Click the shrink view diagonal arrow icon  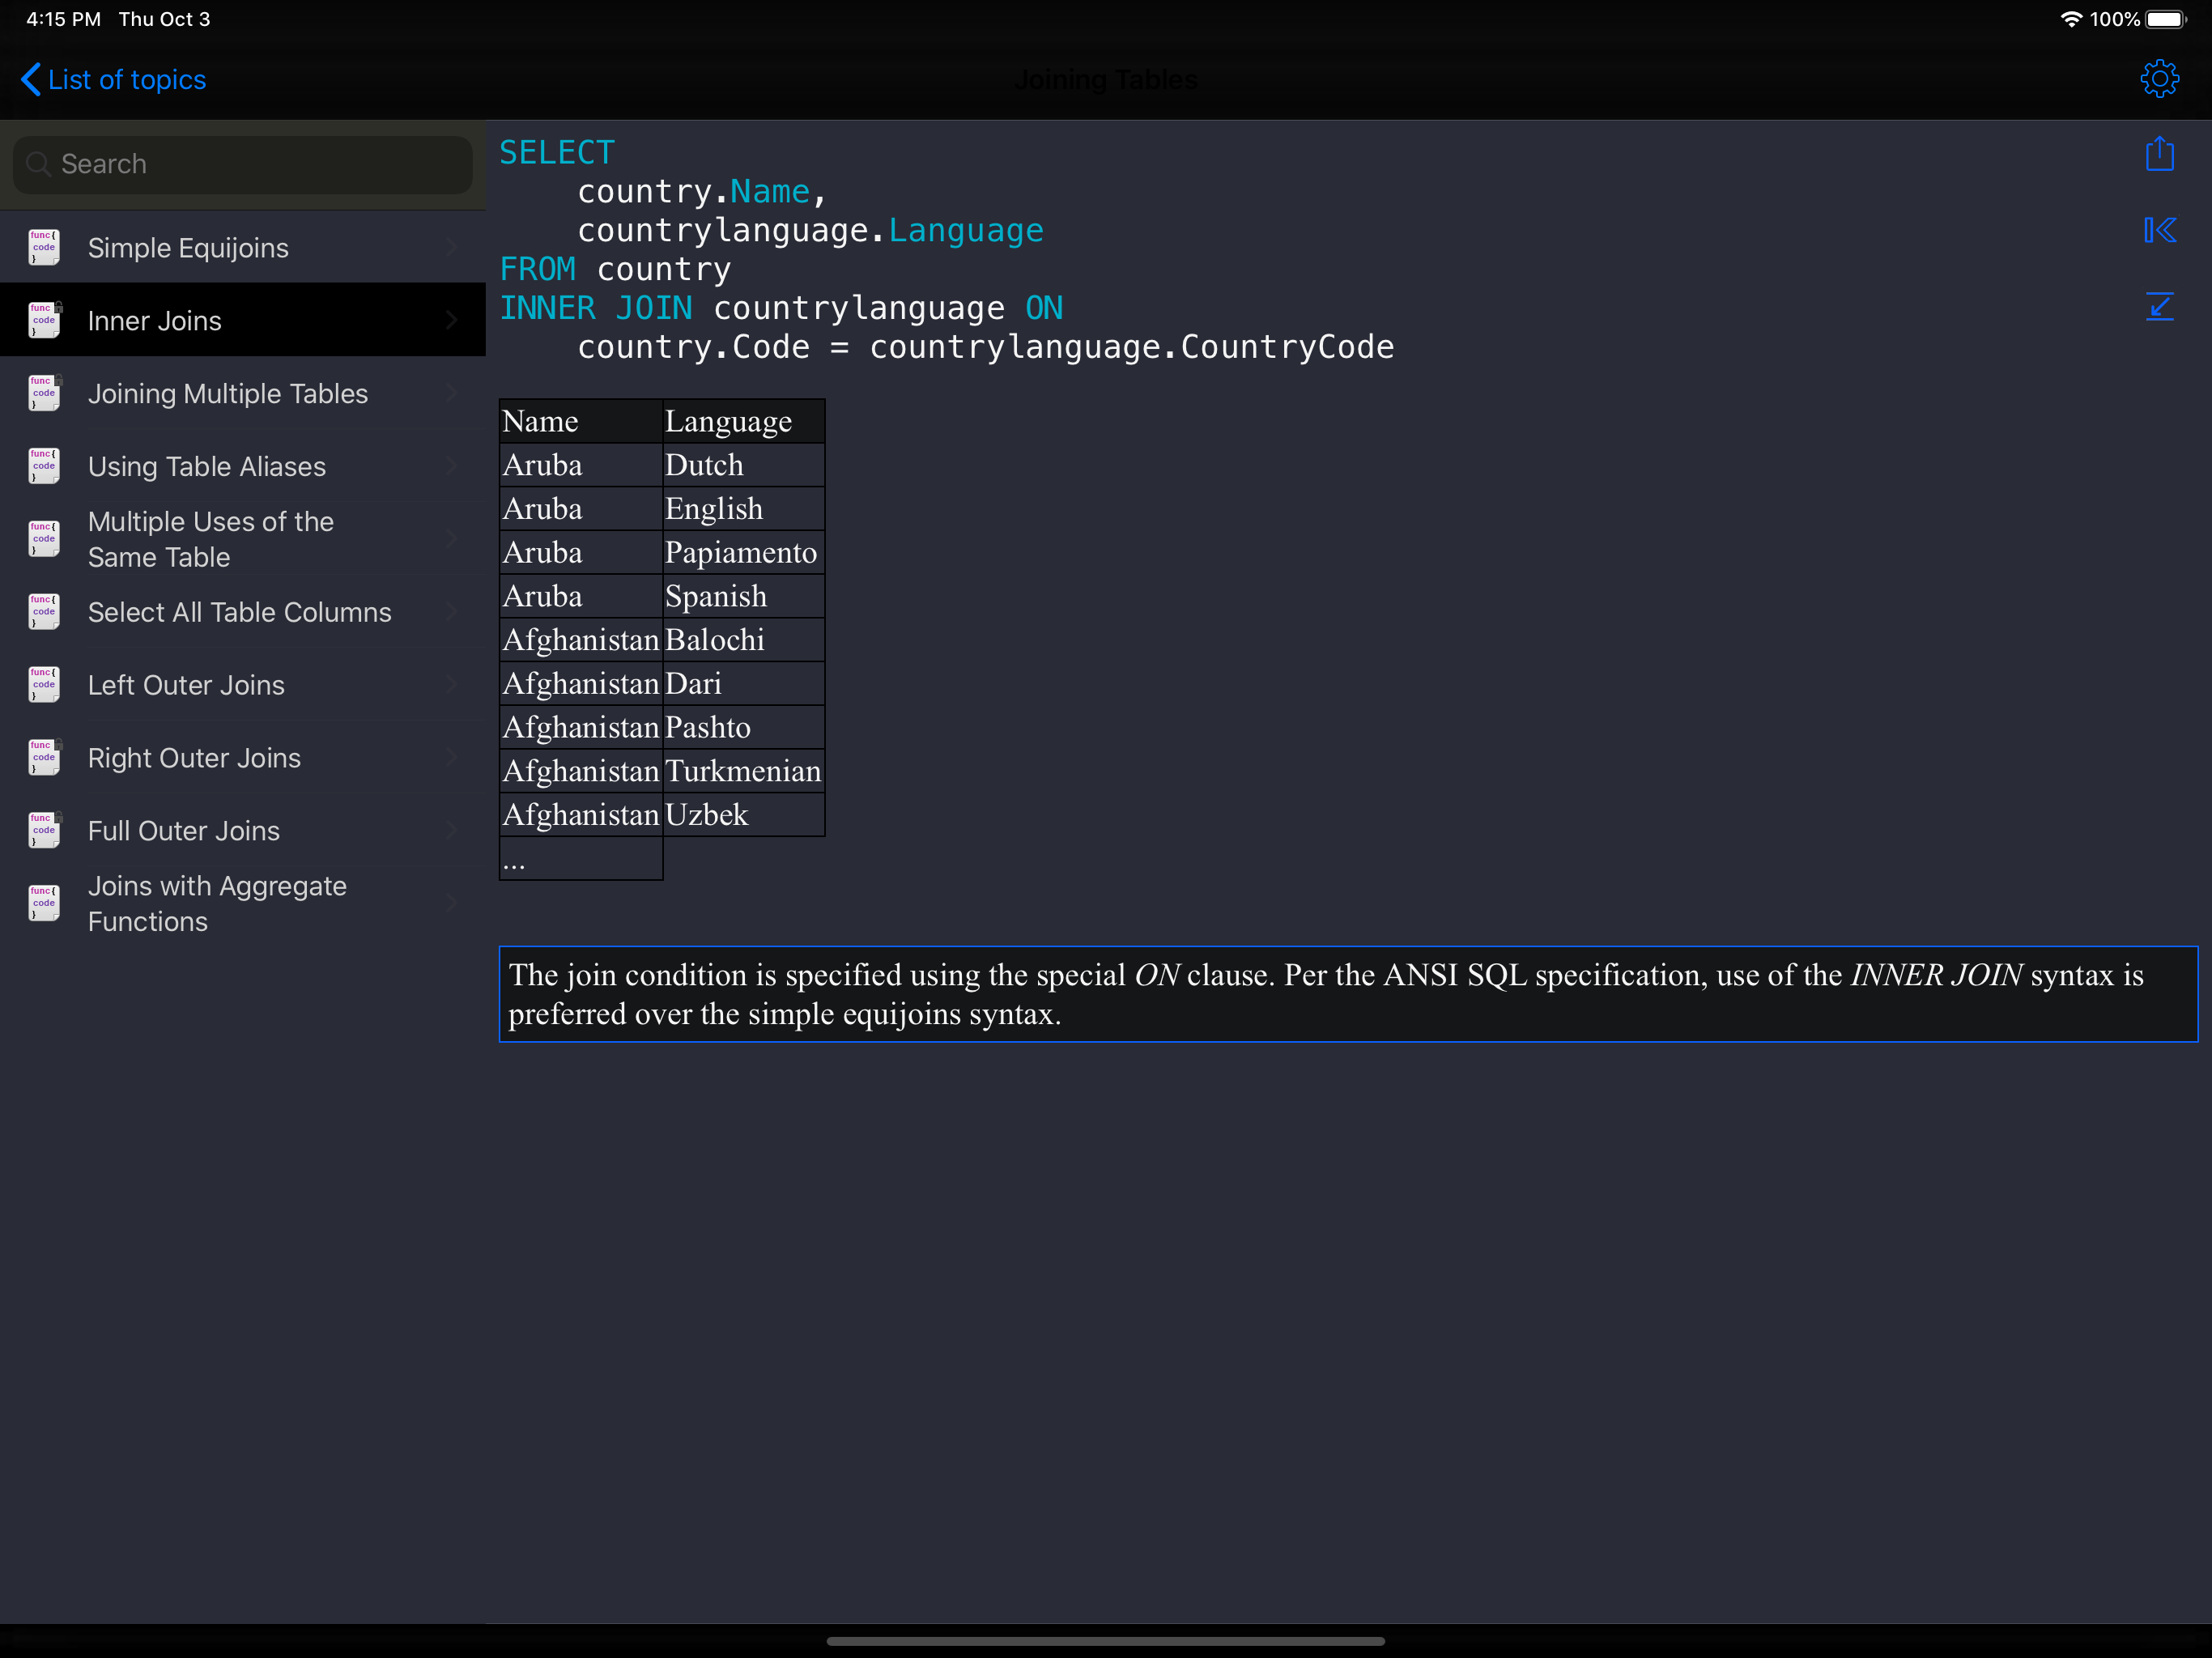(x=2159, y=307)
